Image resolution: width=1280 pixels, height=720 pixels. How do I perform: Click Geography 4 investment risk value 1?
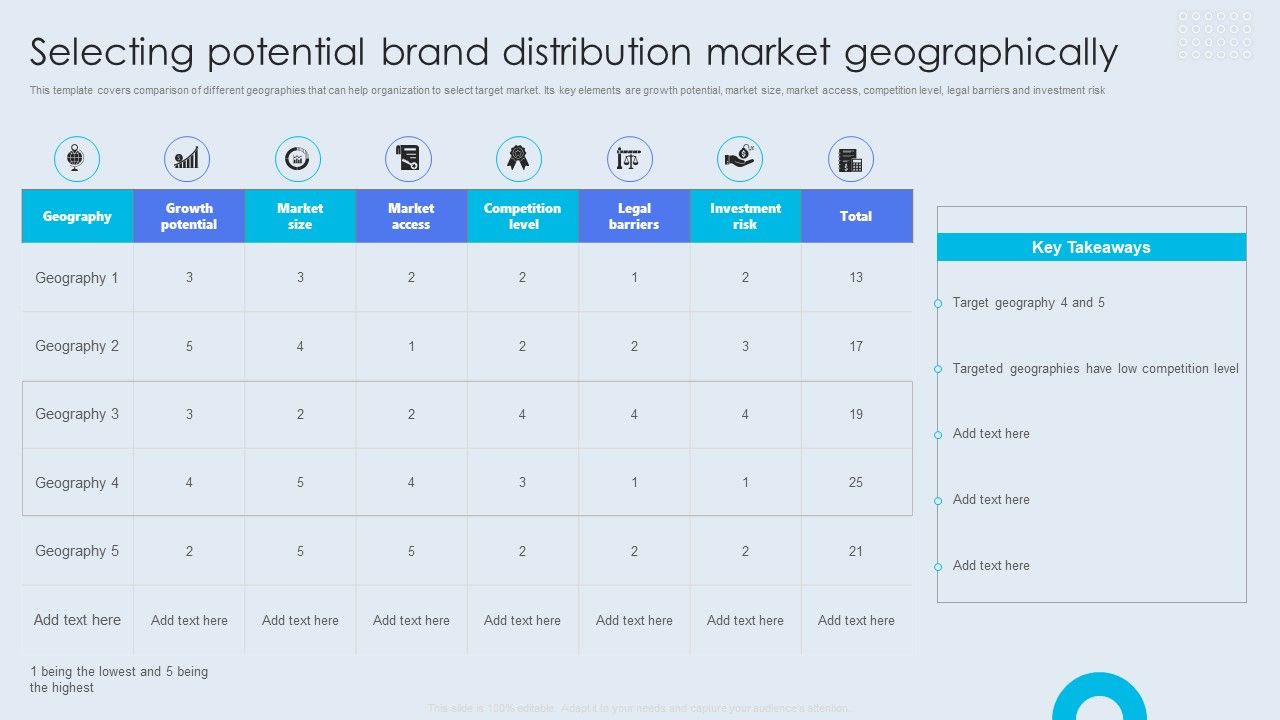click(x=745, y=482)
